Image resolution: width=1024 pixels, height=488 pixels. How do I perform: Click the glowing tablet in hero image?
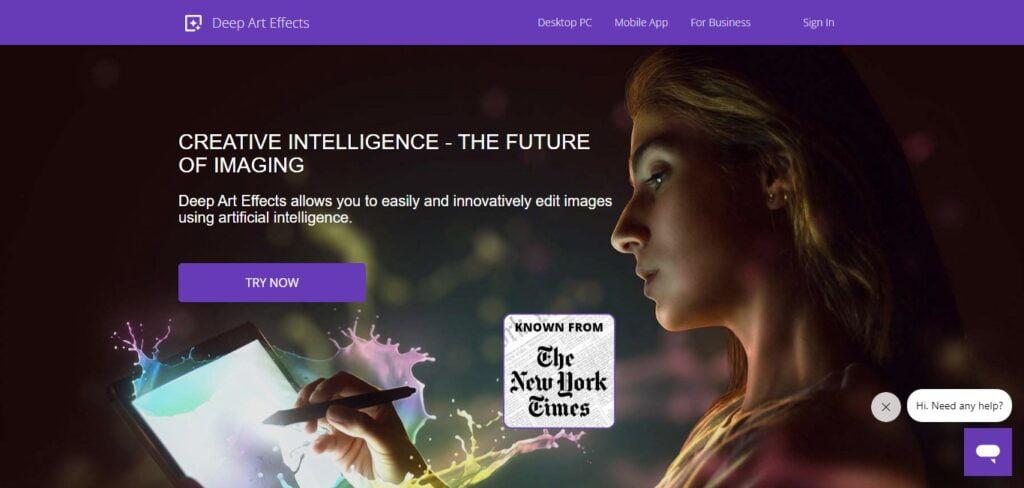pyautogui.click(x=216, y=412)
